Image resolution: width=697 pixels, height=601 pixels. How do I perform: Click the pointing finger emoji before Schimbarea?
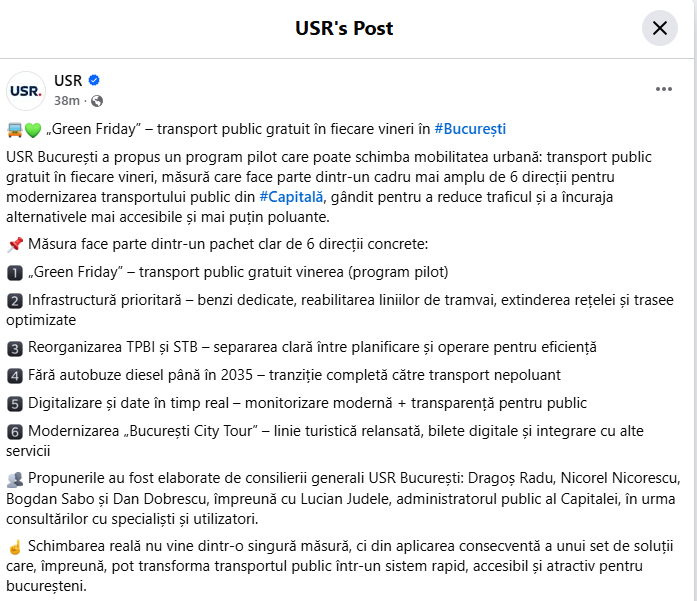pyautogui.click(x=14, y=546)
